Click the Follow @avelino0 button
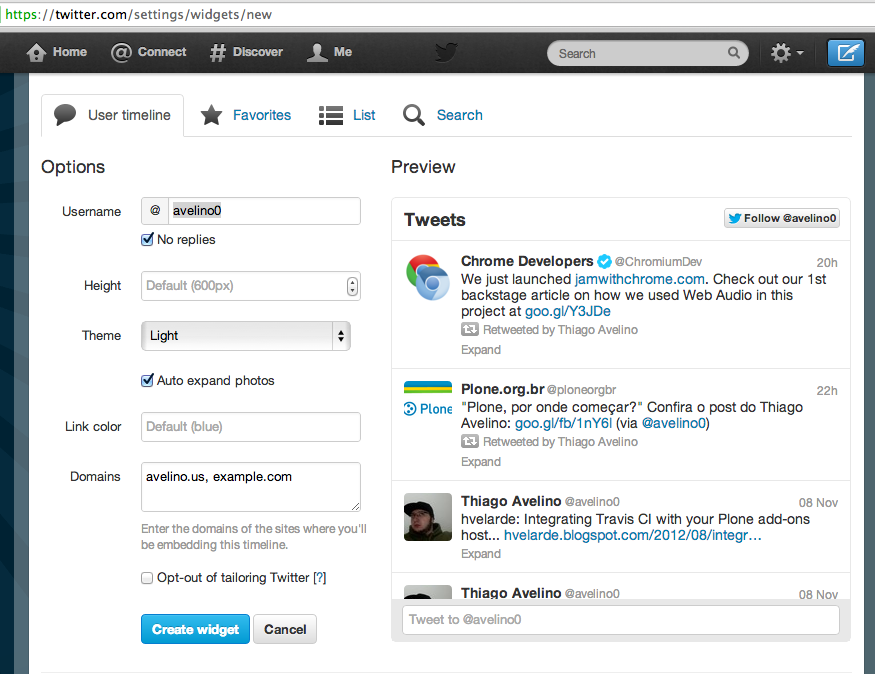The height and width of the screenshot is (674, 875). point(782,218)
